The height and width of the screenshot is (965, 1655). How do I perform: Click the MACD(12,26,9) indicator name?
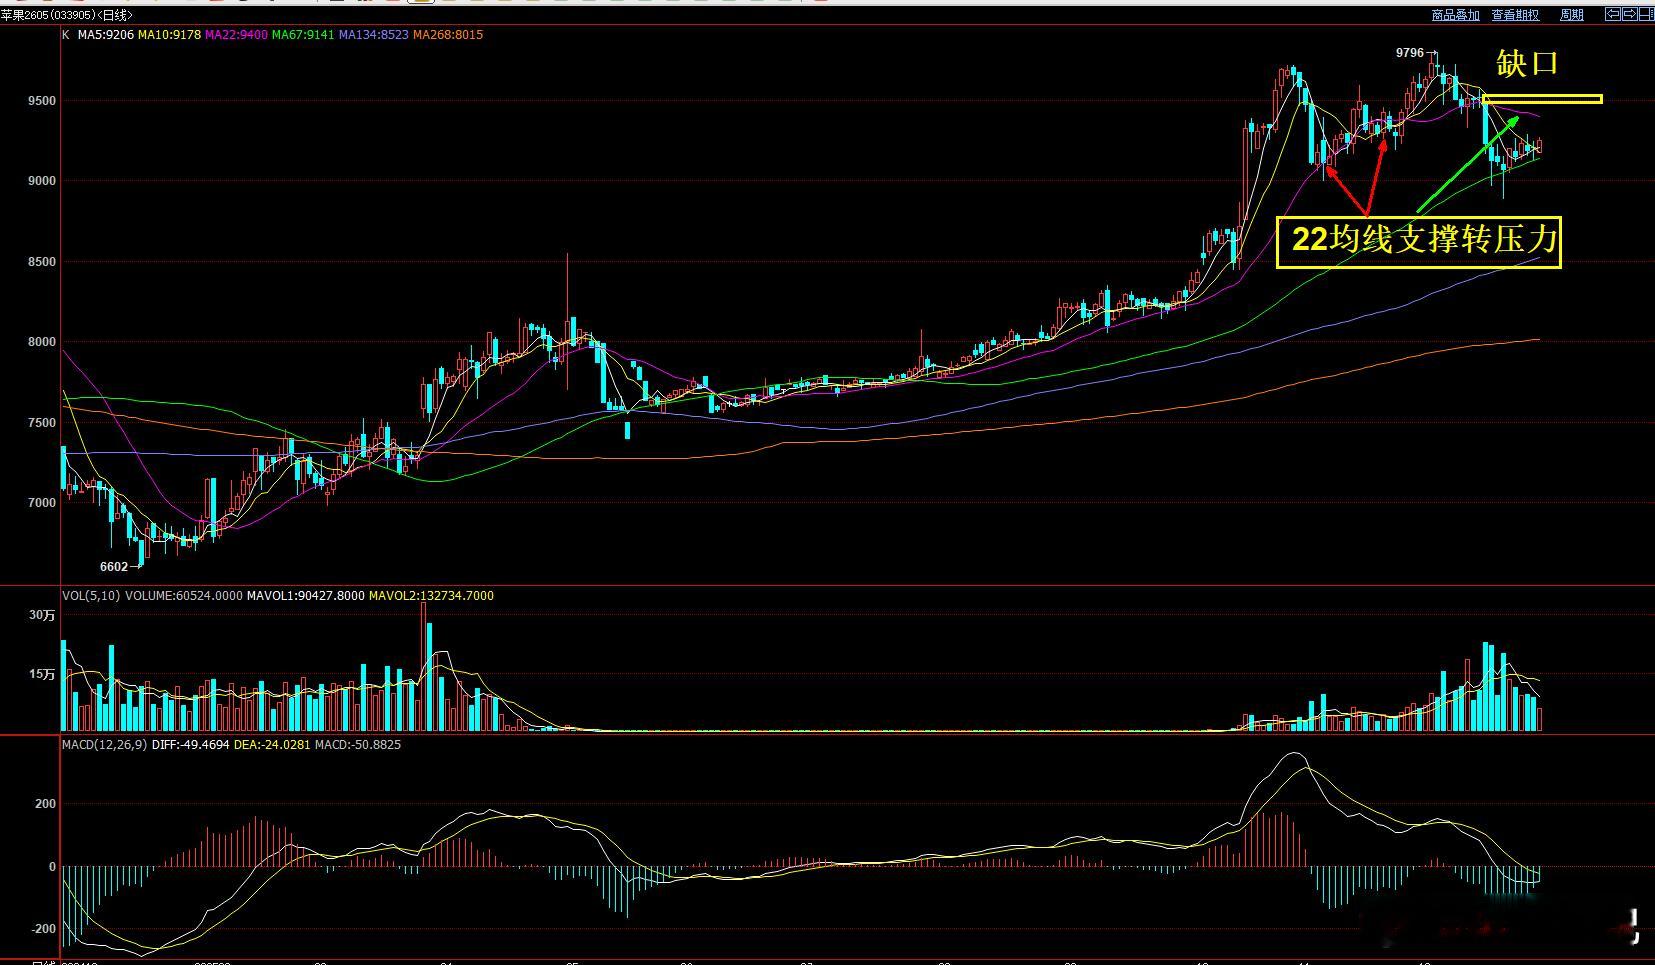click(105, 745)
